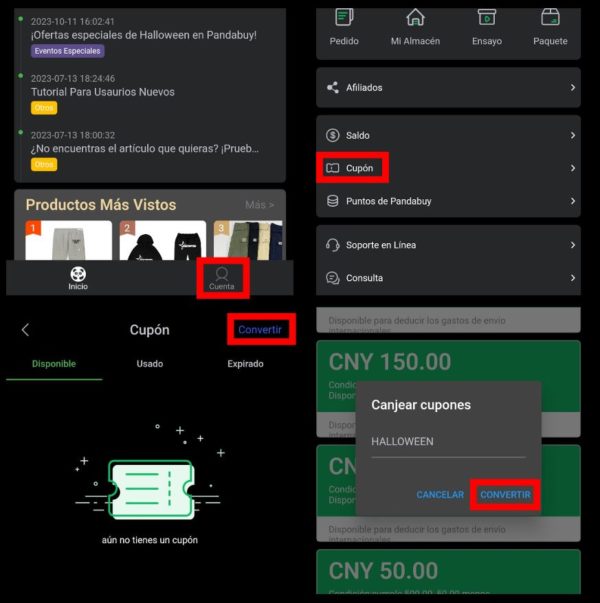Tap the Afiliados share icon
The image size is (600, 603).
tap(333, 88)
